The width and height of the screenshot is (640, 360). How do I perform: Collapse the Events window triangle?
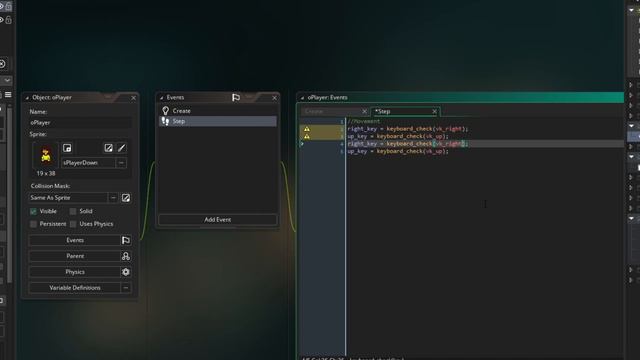162,98
